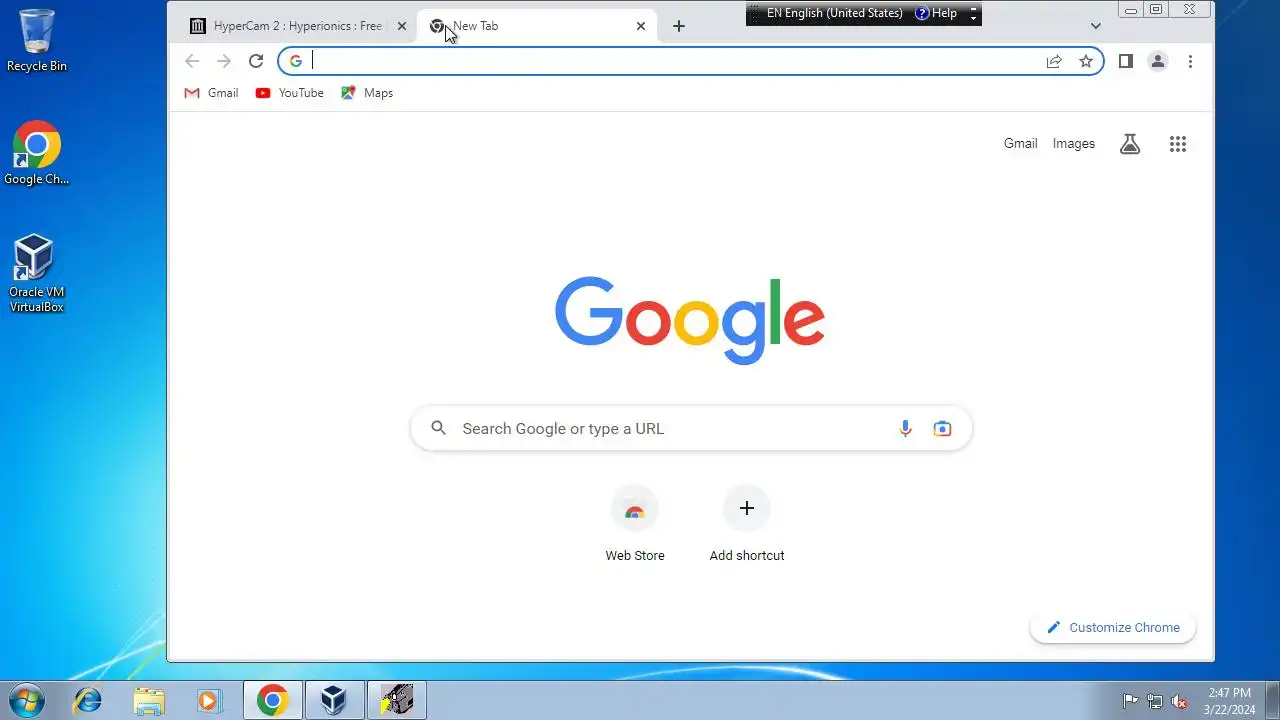
Task: Open a new tab with plus button
Action: (679, 26)
